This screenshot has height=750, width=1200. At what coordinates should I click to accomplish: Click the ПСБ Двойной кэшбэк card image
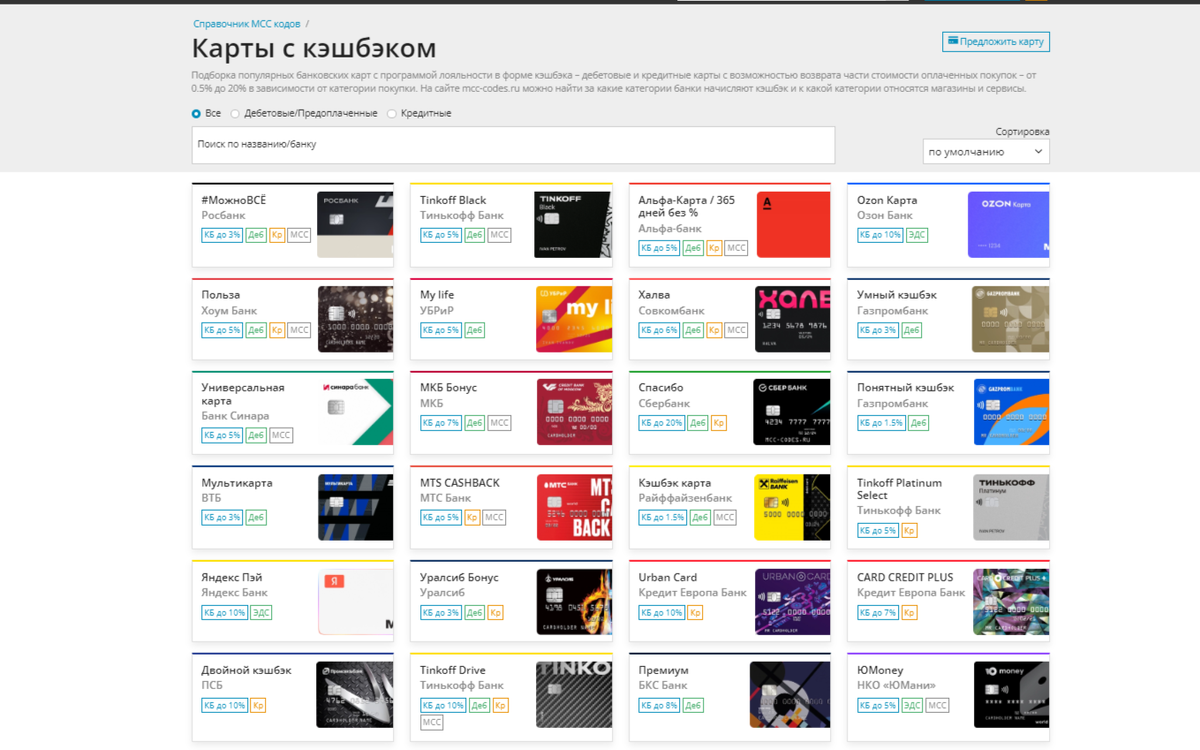pyautogui.click(x=354, y=695)
